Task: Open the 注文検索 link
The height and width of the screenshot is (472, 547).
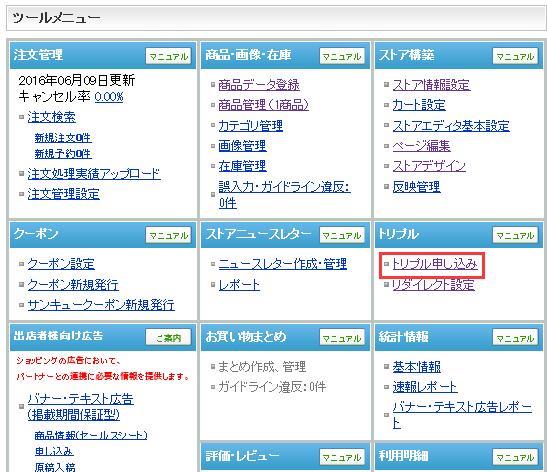Action: (x=51, y=117)
